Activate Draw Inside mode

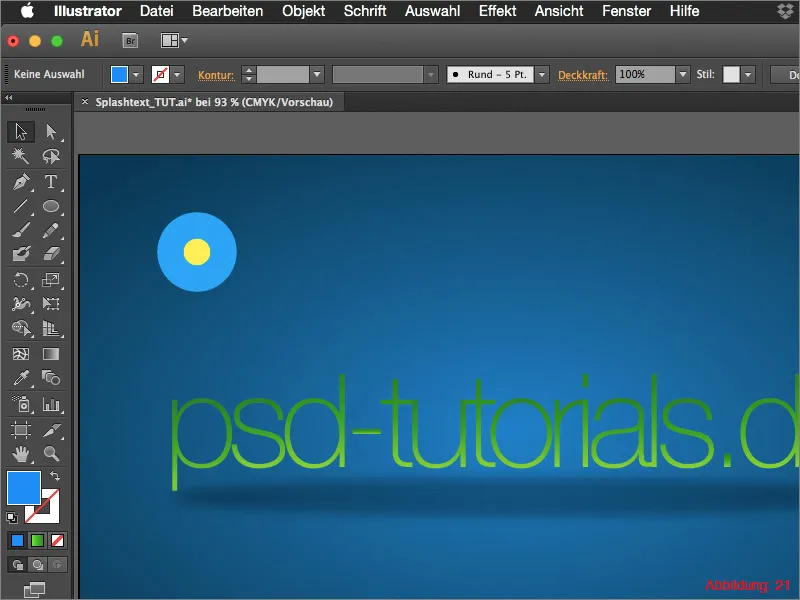(57, 564)
